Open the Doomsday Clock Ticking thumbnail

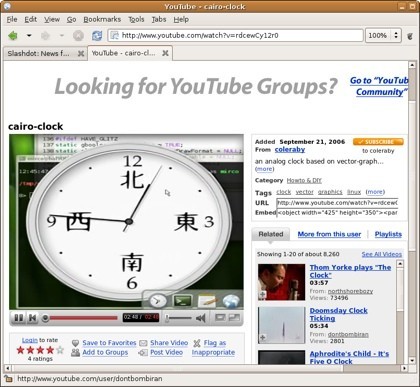[281, 325]
